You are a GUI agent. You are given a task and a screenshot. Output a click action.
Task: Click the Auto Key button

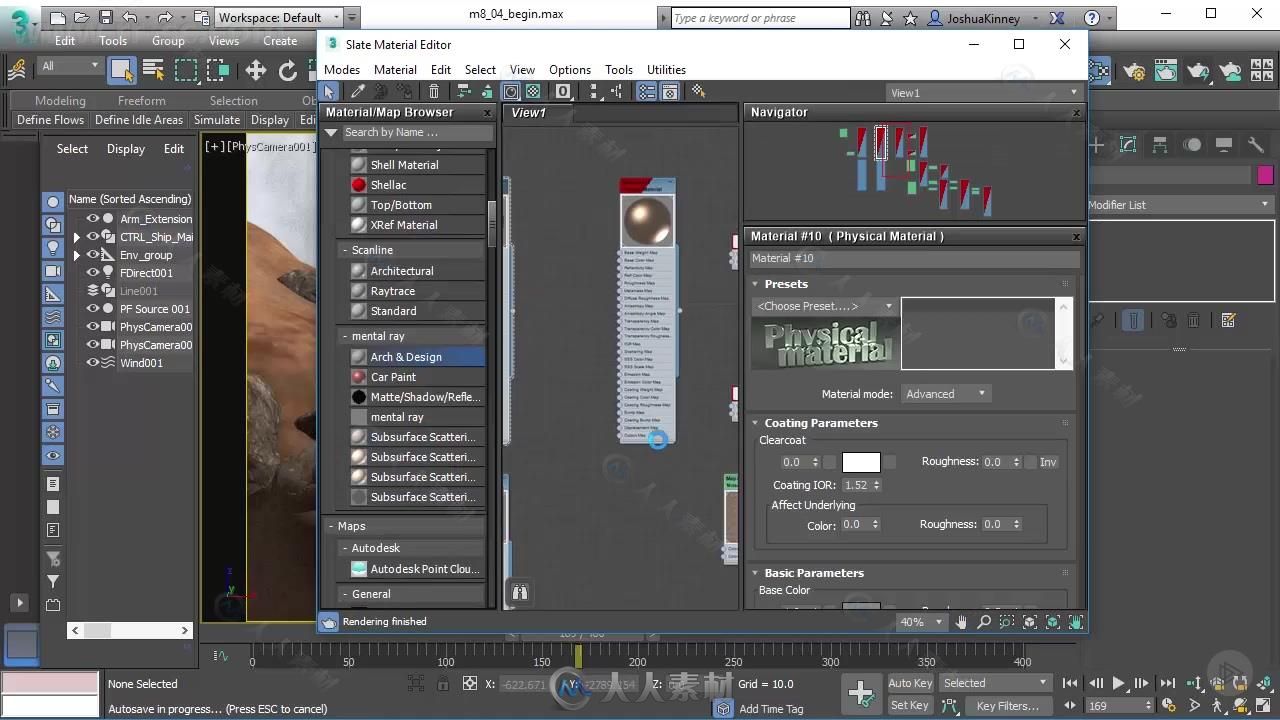910,683
